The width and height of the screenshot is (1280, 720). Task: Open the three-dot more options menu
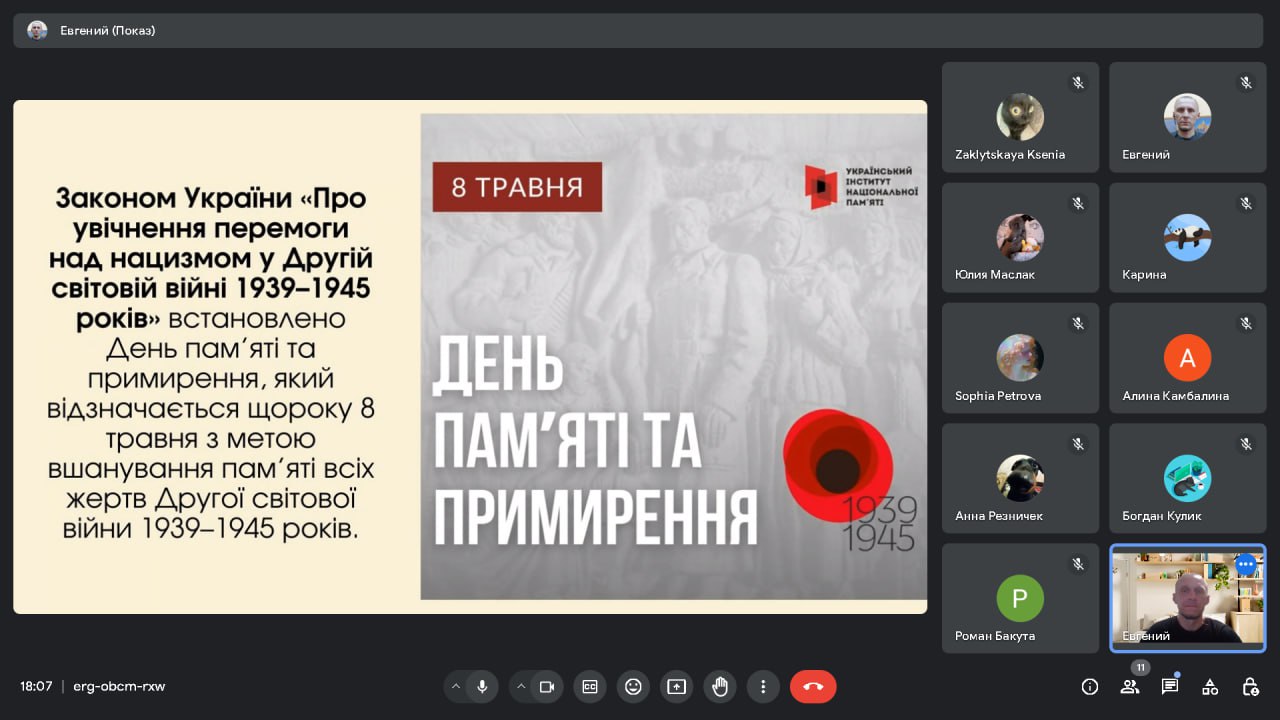tap(763, 687)
